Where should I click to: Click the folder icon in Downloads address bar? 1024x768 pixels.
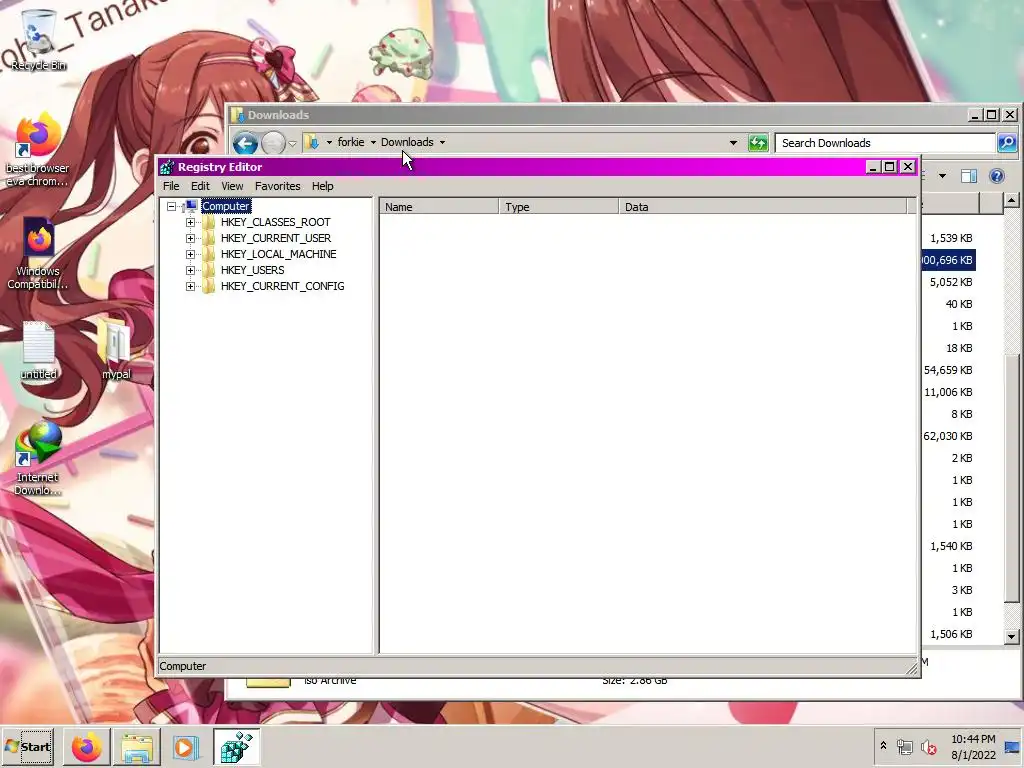313,142
